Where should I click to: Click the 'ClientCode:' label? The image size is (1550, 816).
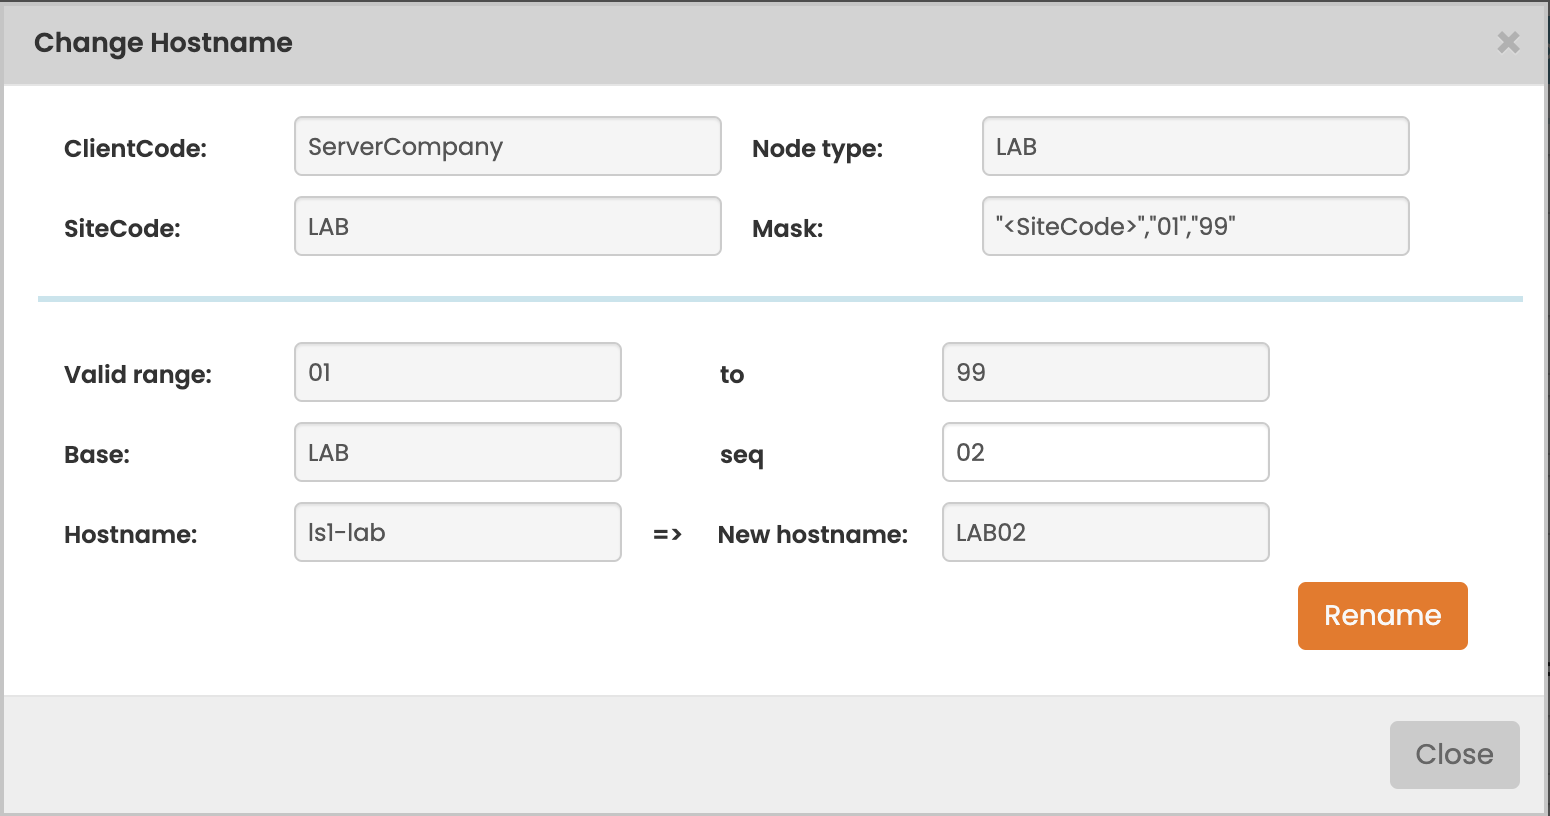[x=135, y=149]
